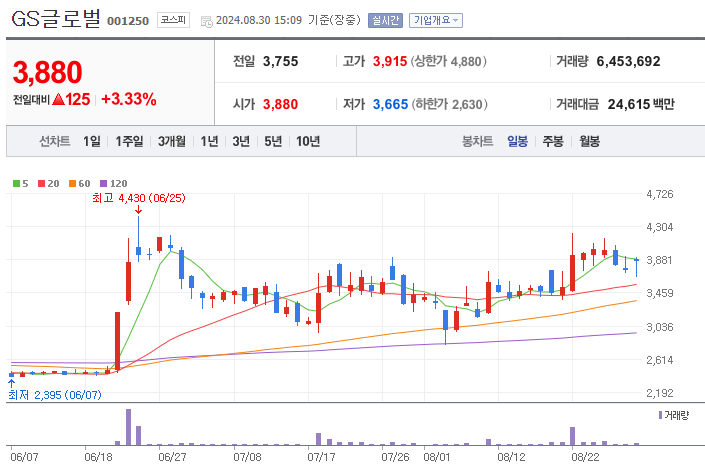Click the 저가 value 3,665

(x=390, y=104)
